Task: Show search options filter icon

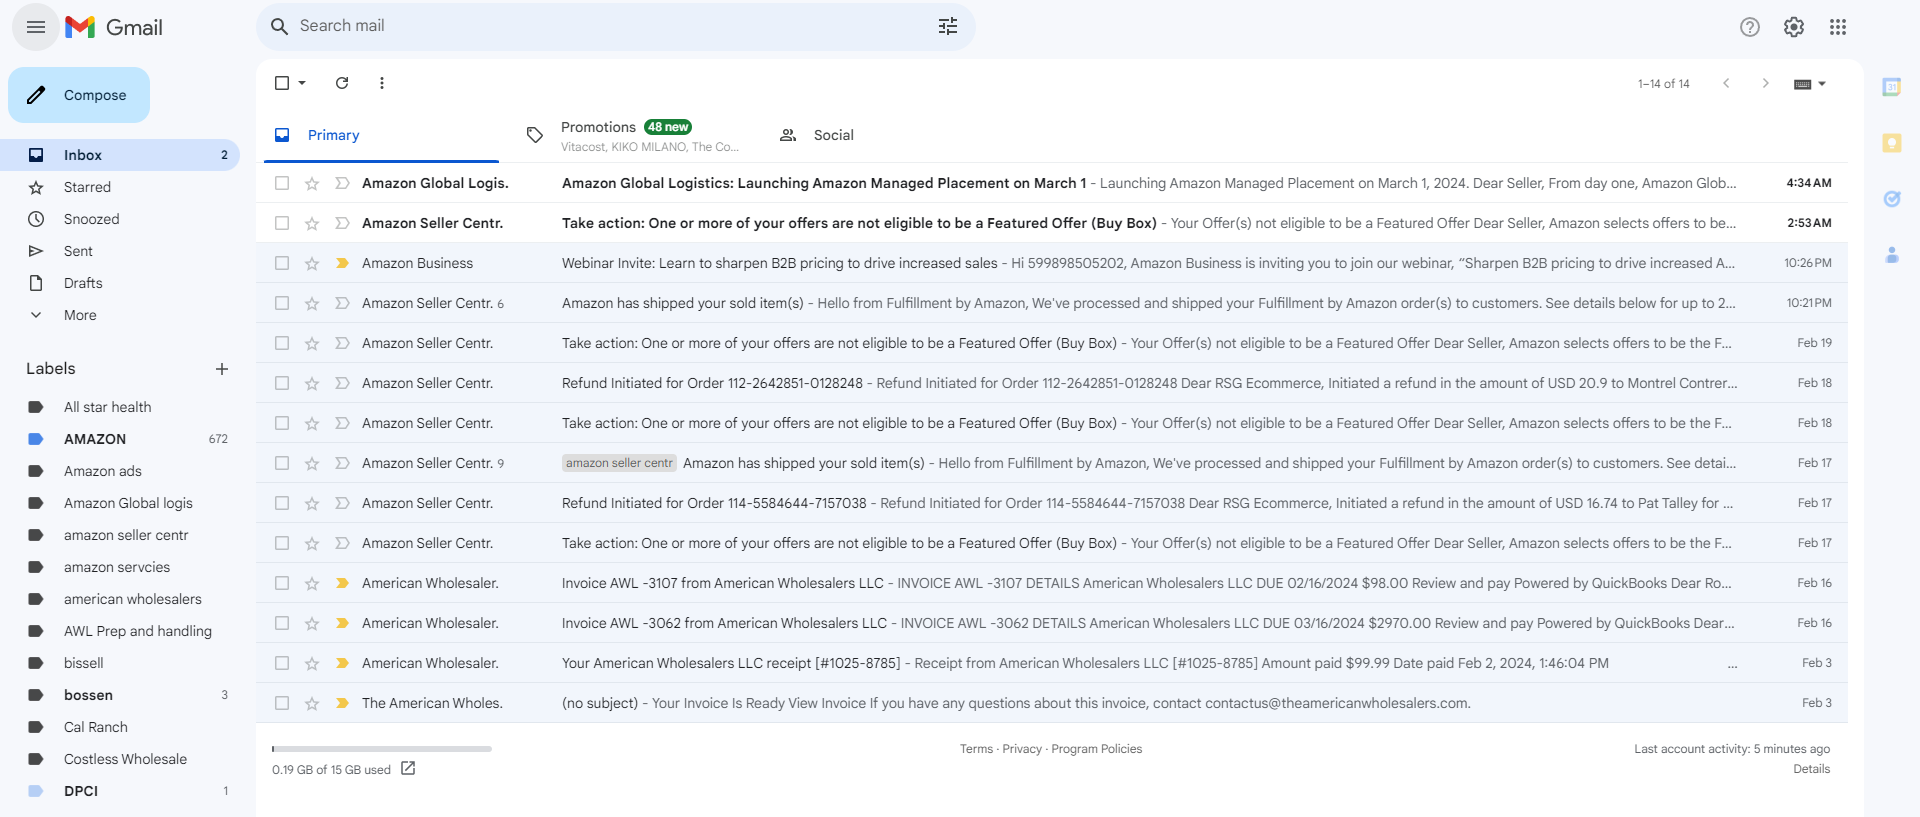Action: coord(948,26)
